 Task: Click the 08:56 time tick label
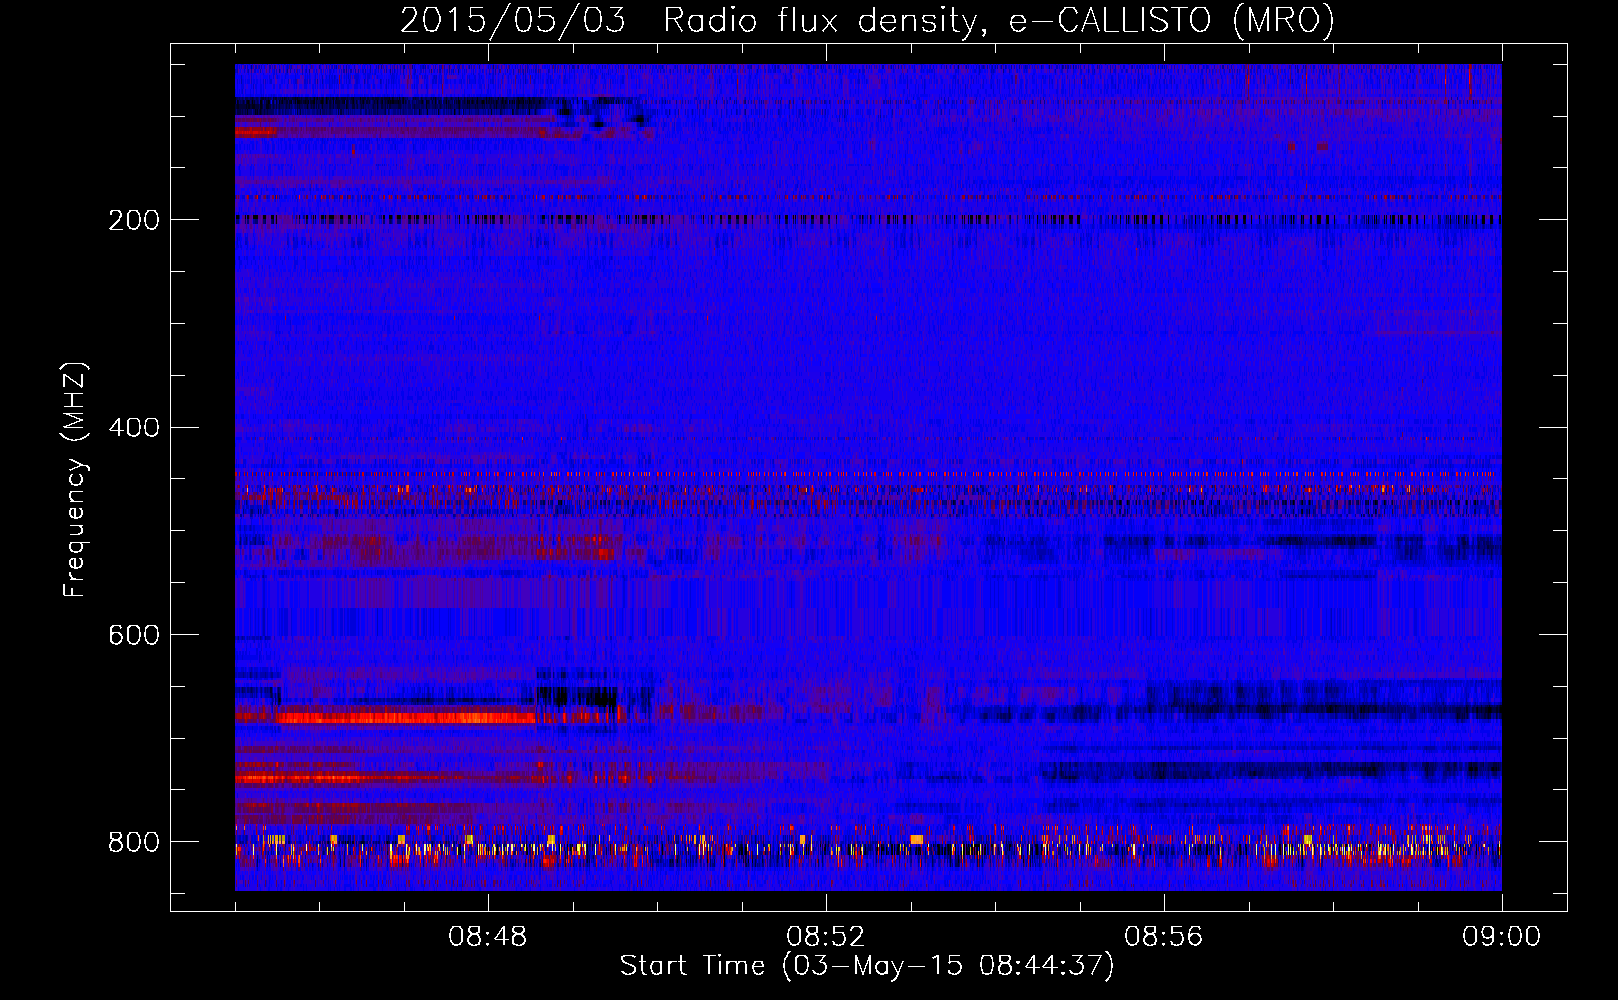pyautogui.click(x=1164, y=937)
